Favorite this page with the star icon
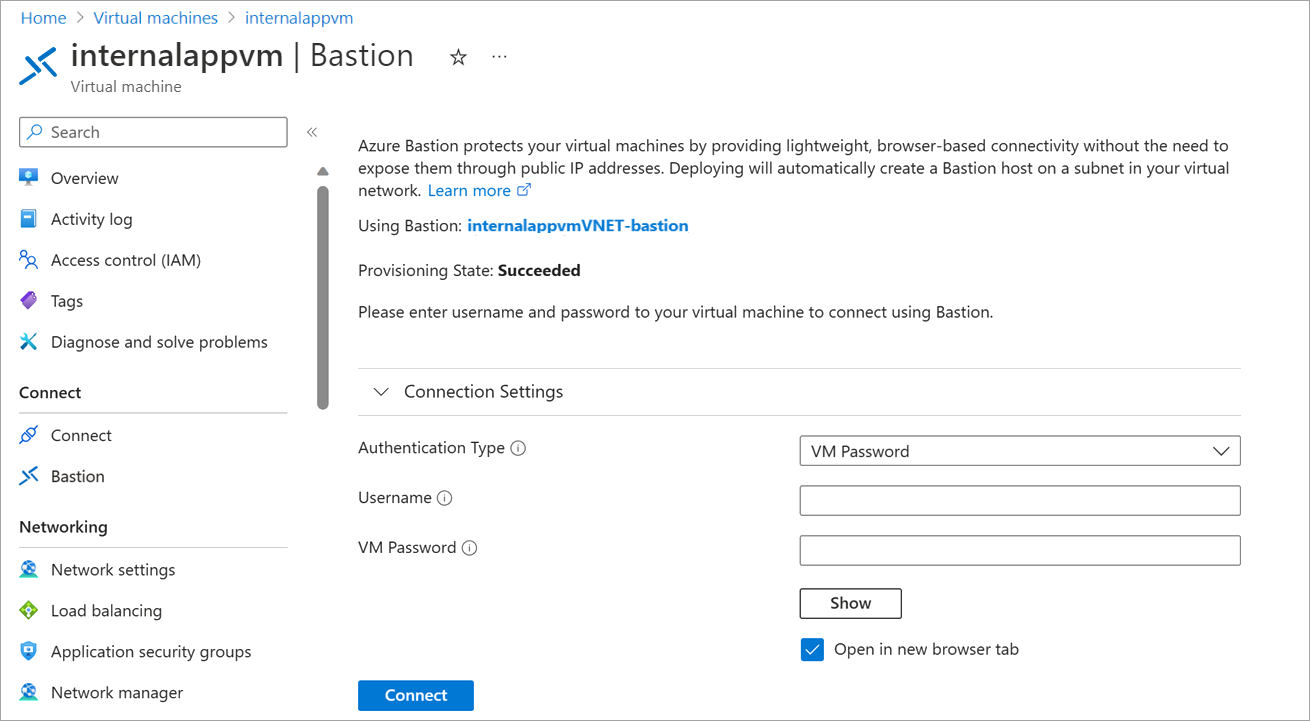This screenshot has width=1310, height=721. [458, 57]
